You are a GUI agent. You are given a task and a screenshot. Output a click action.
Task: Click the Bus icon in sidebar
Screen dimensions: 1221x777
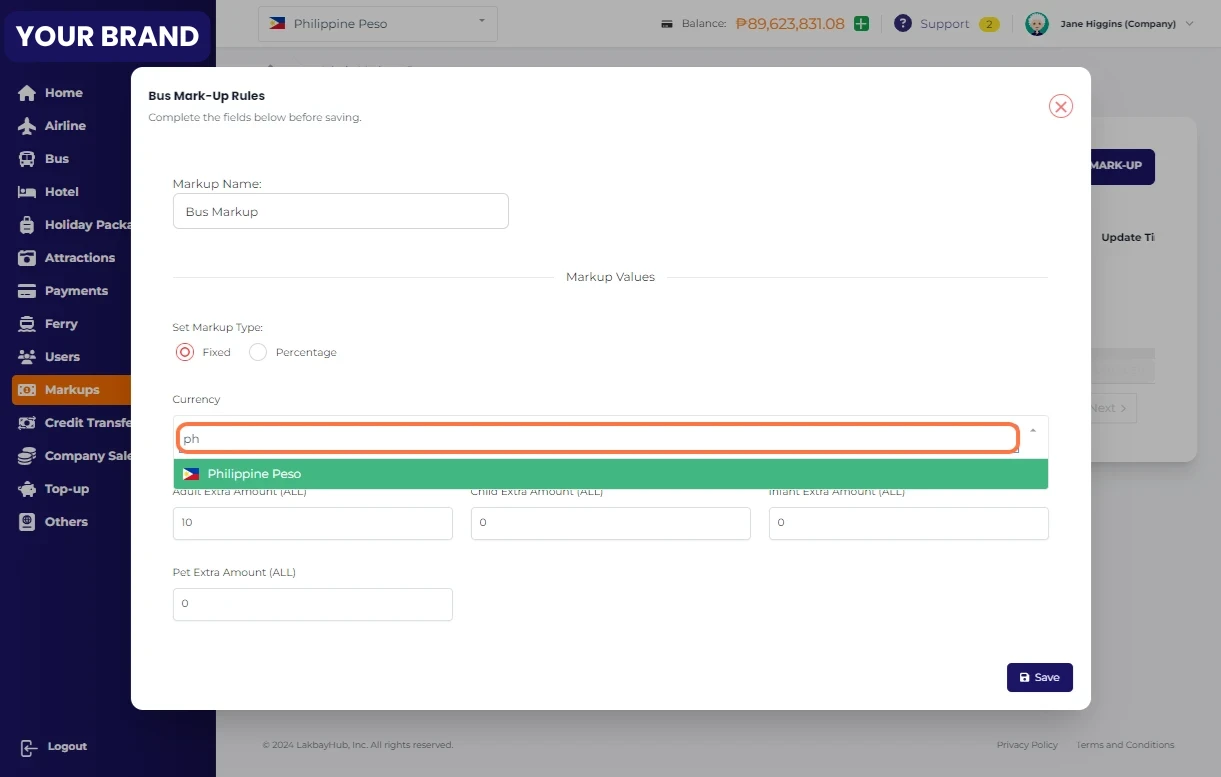pyautogui.click(x=27, y=159)
